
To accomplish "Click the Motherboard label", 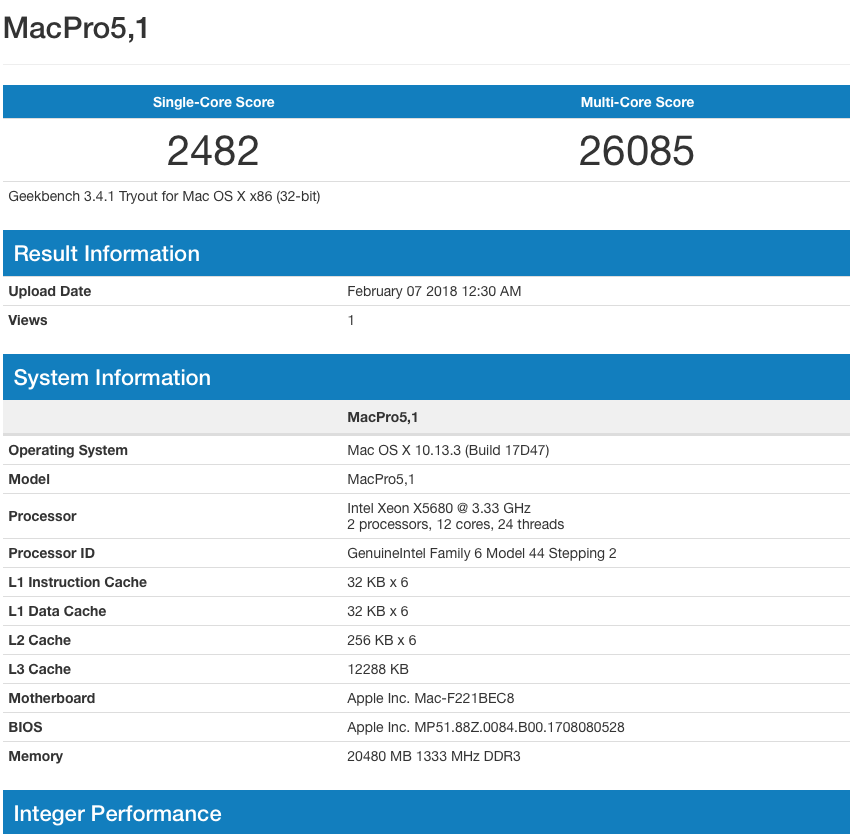I will (x=52, y=698).
